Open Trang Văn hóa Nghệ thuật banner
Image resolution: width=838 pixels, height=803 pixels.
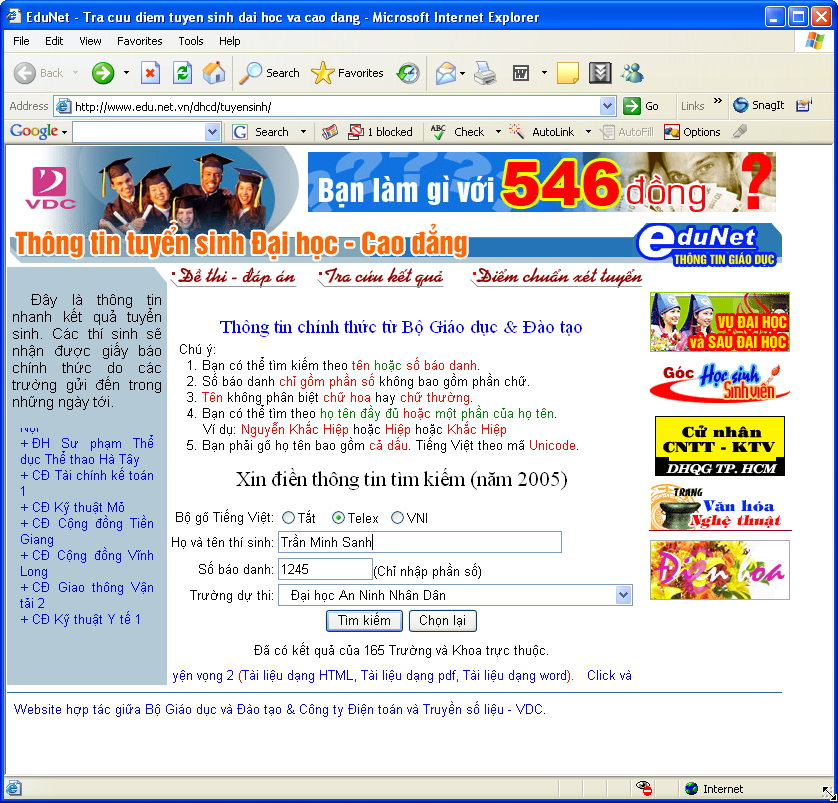click(x=719, y=507)
